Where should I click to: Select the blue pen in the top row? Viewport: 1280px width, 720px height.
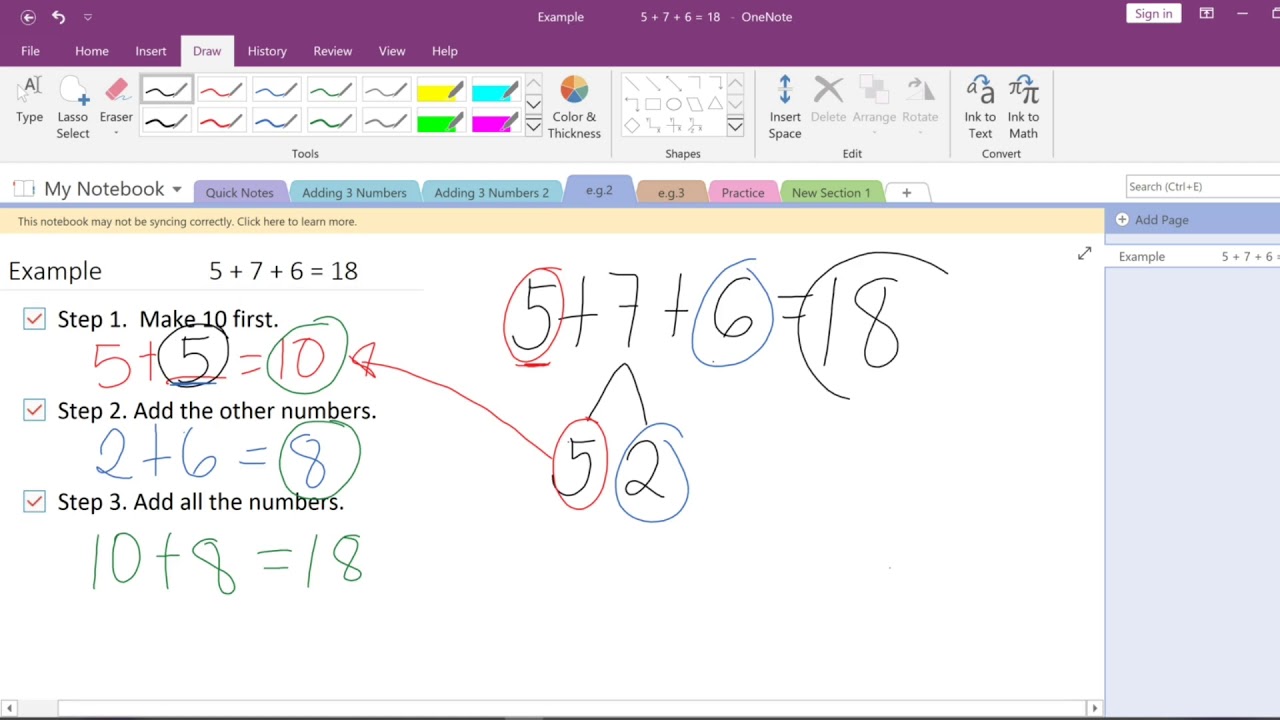click(276, 91)
